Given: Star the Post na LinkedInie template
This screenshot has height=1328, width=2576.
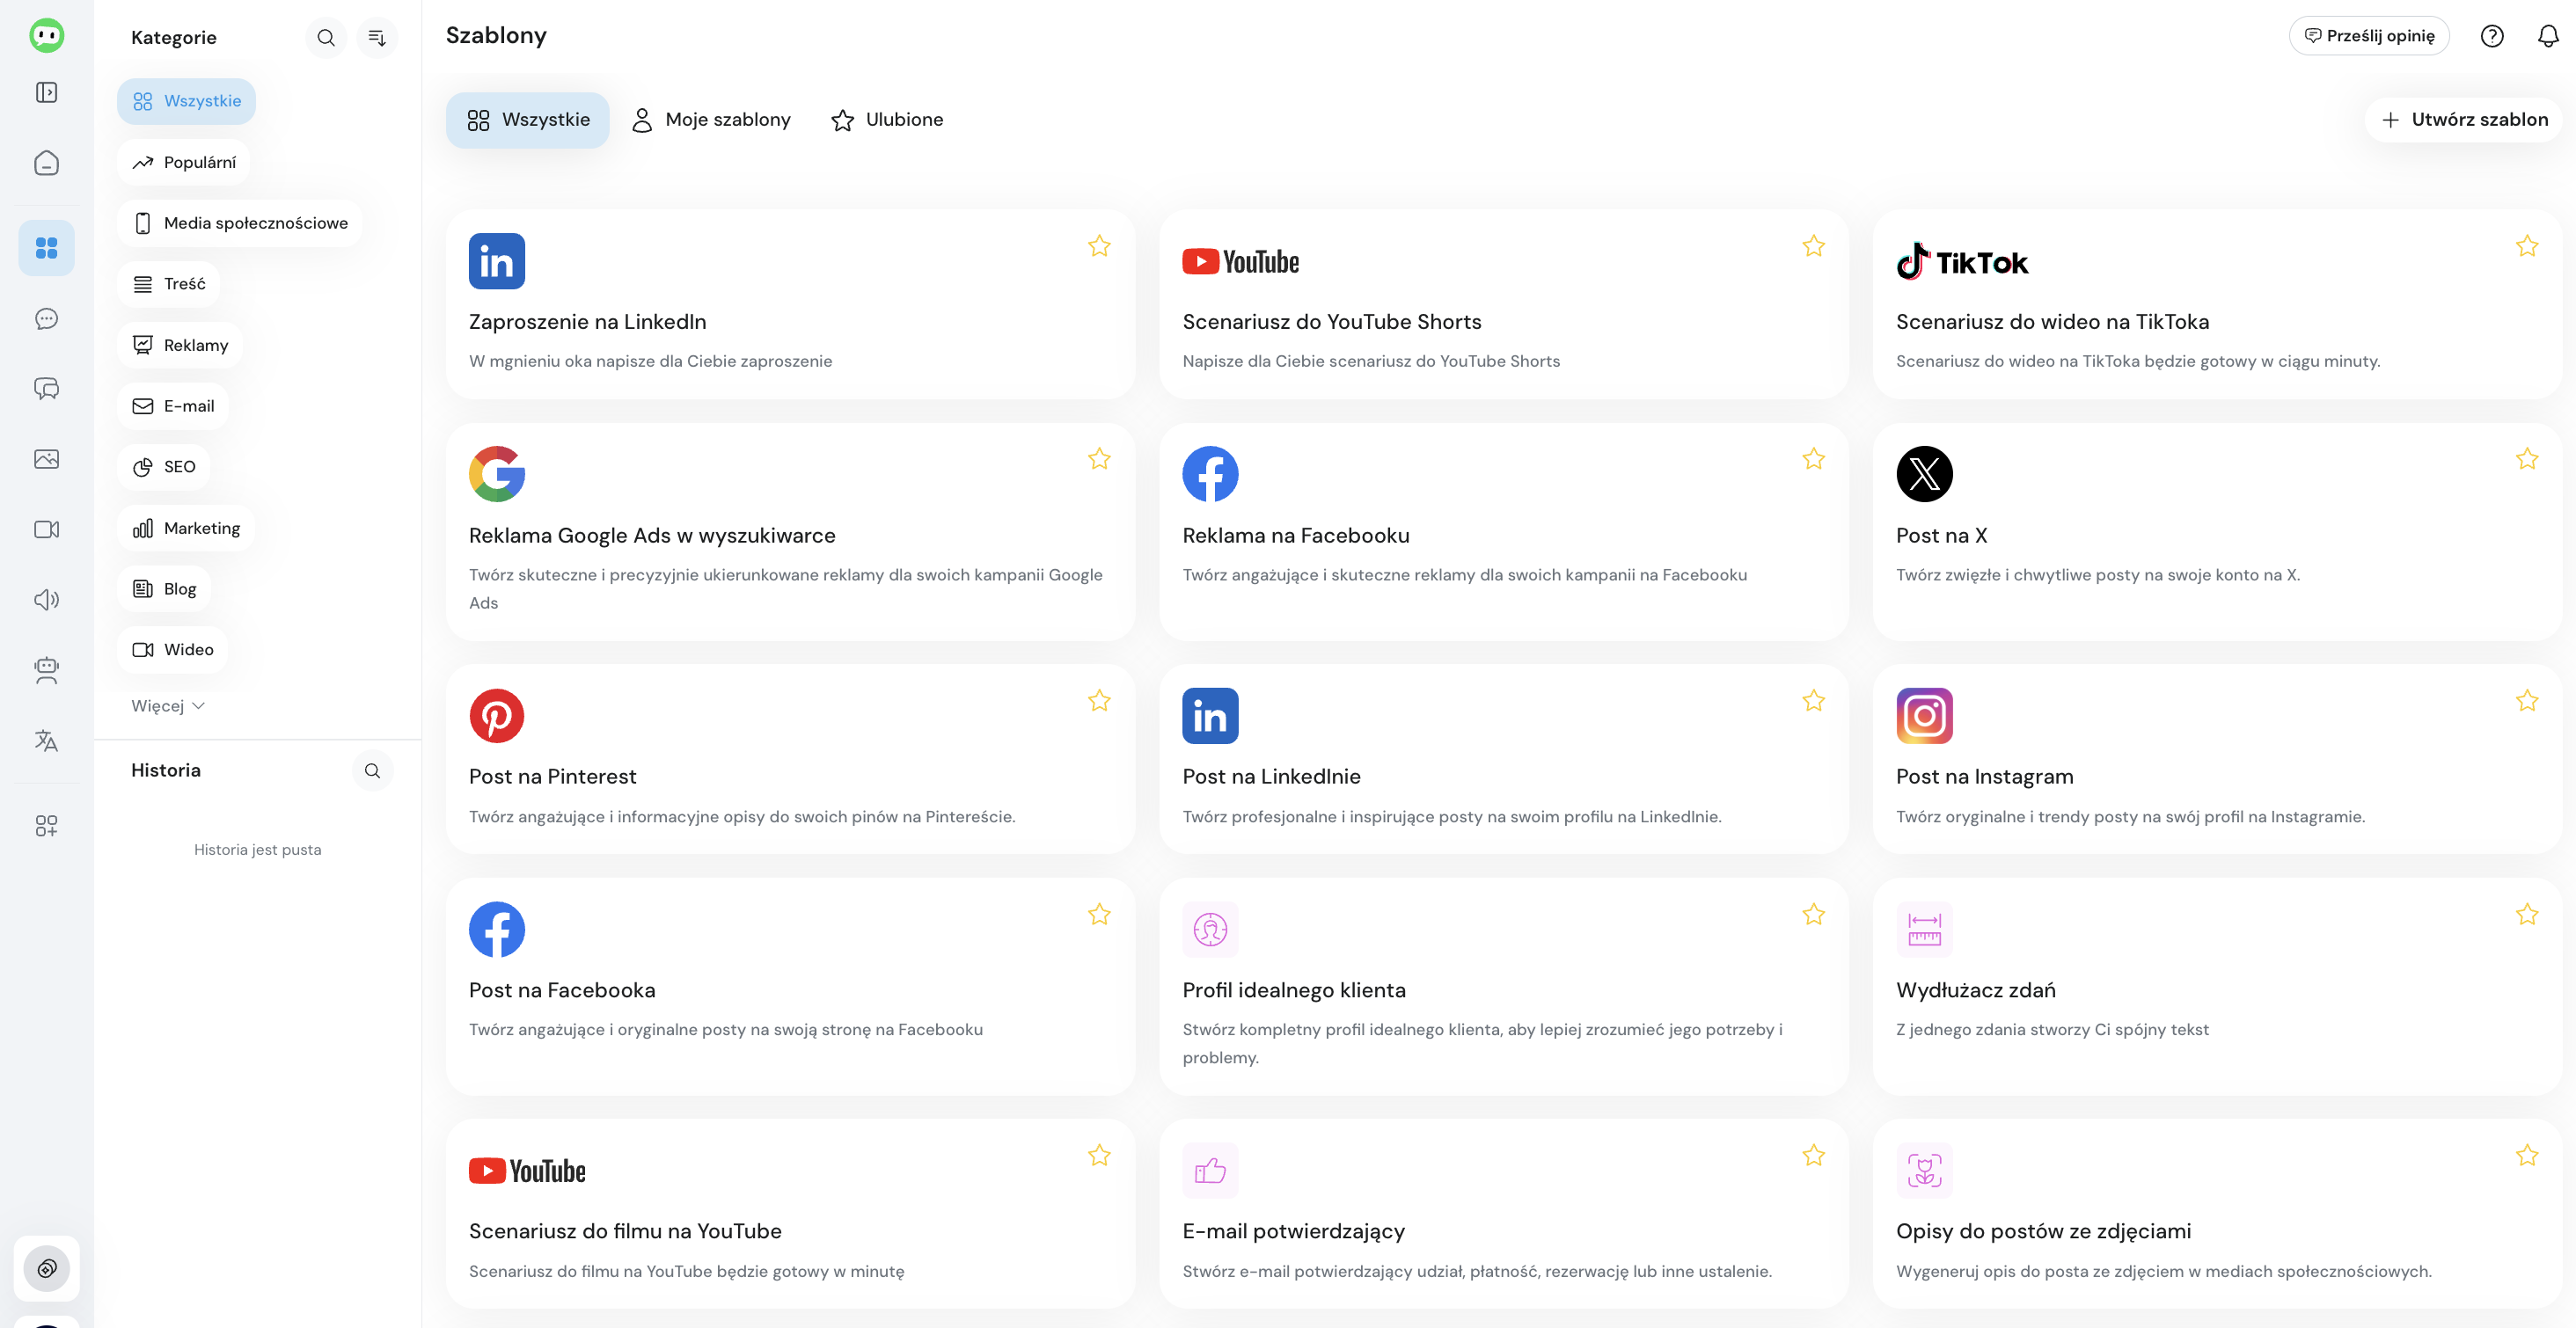Looking at the screenshot, I should 1813,701.
